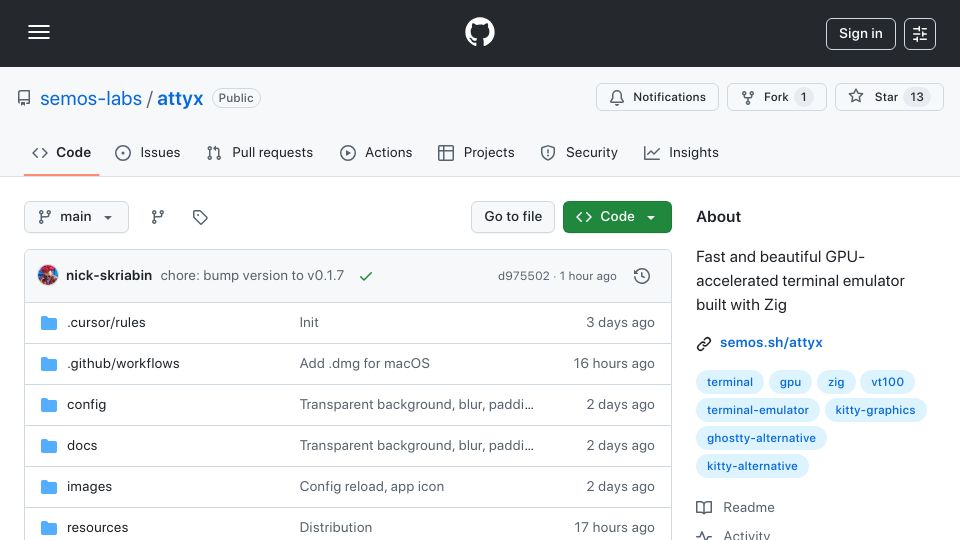Open the docs folder

pos(82,446)
